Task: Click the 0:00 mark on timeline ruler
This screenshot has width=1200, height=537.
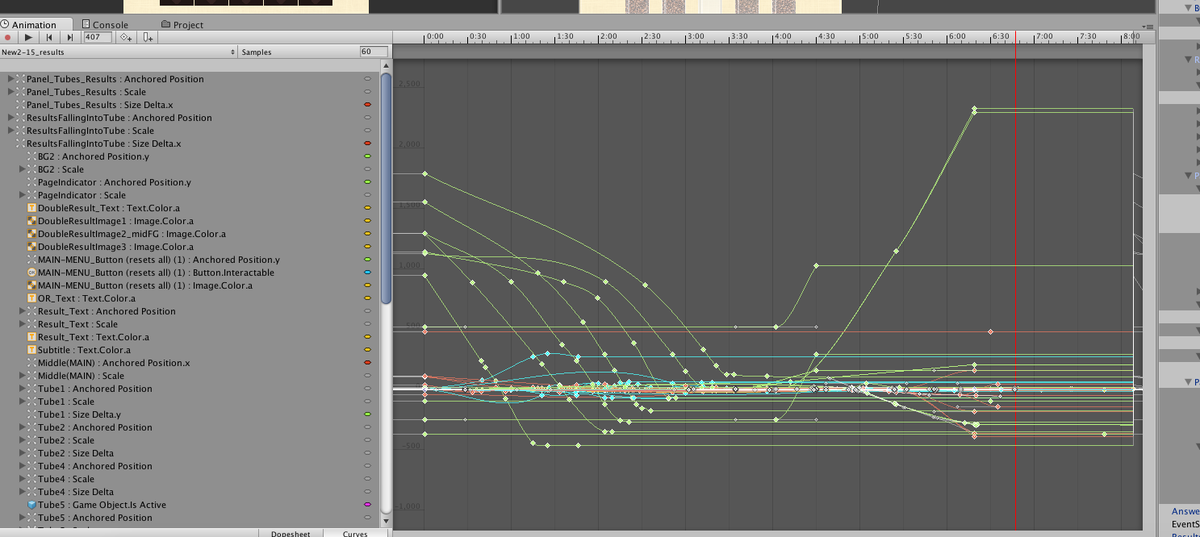Action: (x=433, y=36)
